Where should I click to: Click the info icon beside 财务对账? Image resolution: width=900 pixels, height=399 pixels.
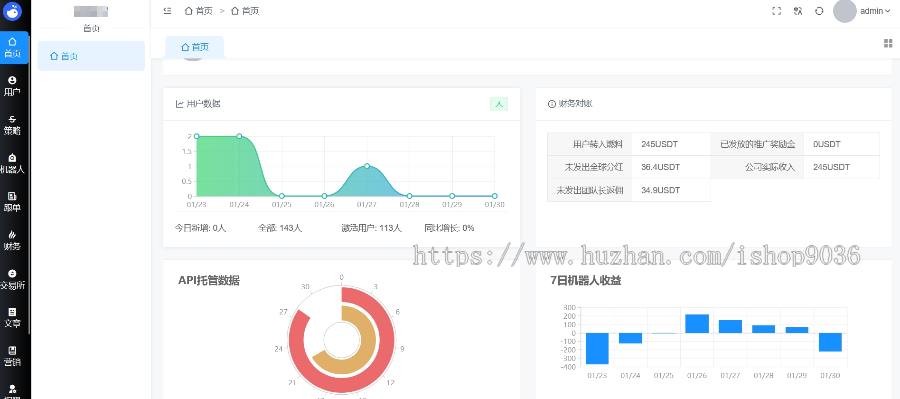point(552,104)
